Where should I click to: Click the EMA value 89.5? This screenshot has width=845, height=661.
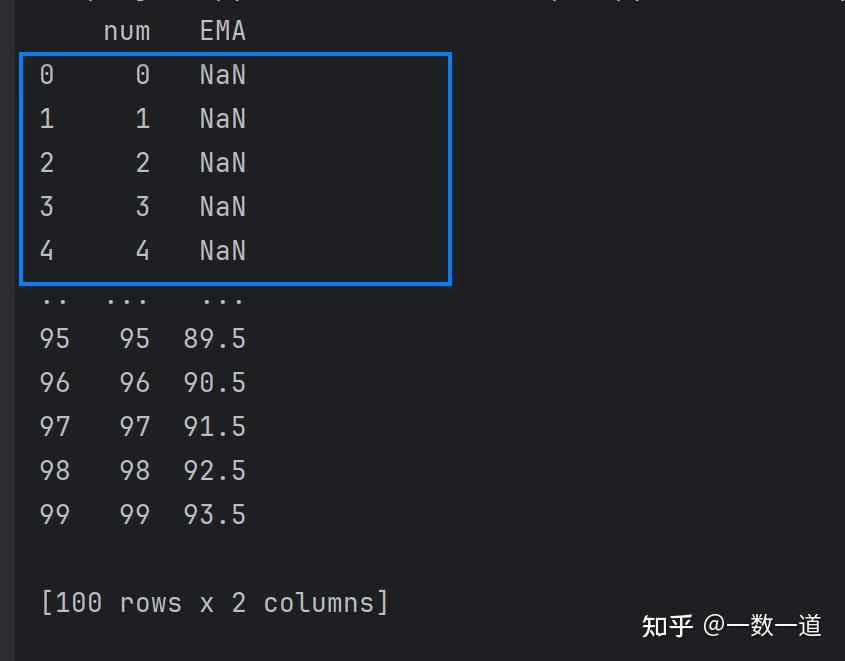(214, 339)
